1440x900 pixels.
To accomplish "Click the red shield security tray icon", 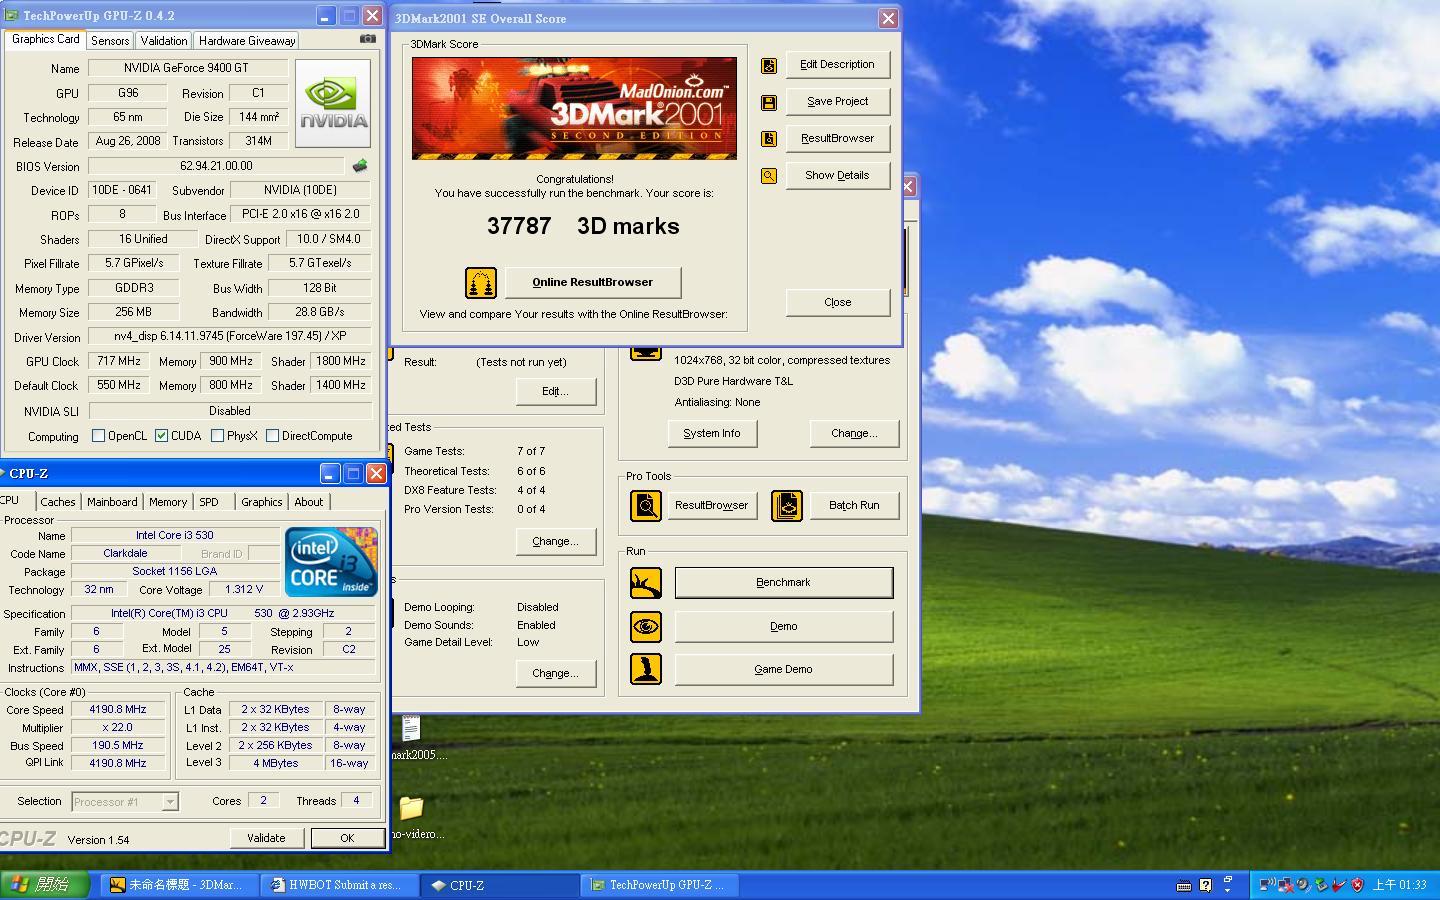I will pyautogui.click(x=1357, y=885).
